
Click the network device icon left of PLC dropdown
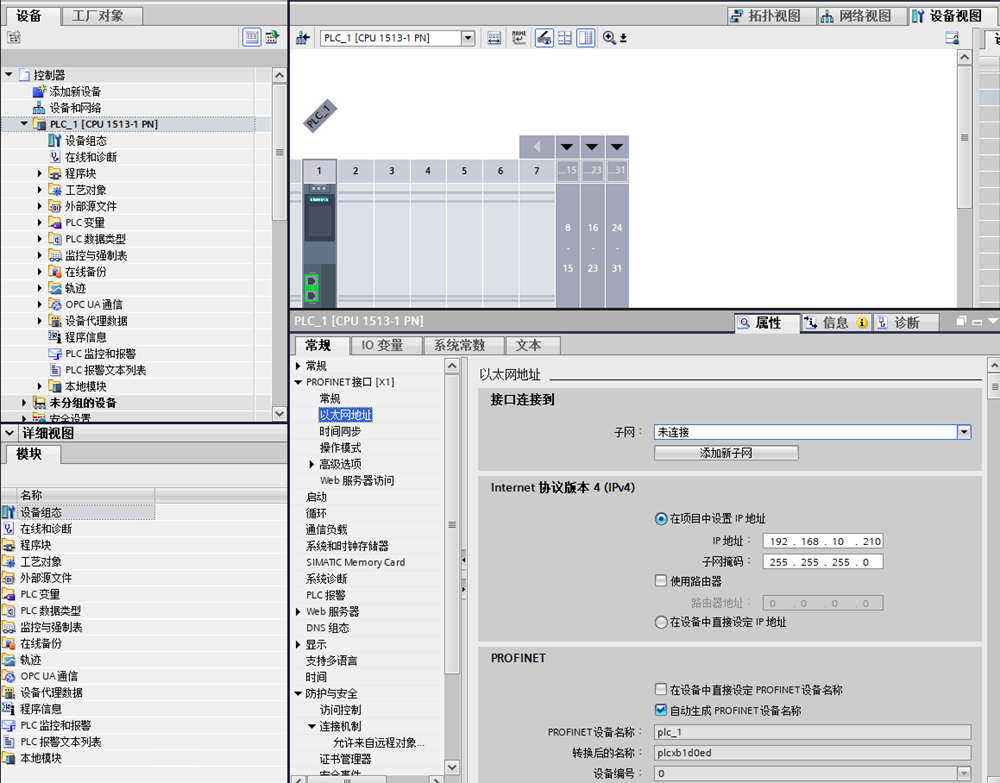click(x=304, y=38)
